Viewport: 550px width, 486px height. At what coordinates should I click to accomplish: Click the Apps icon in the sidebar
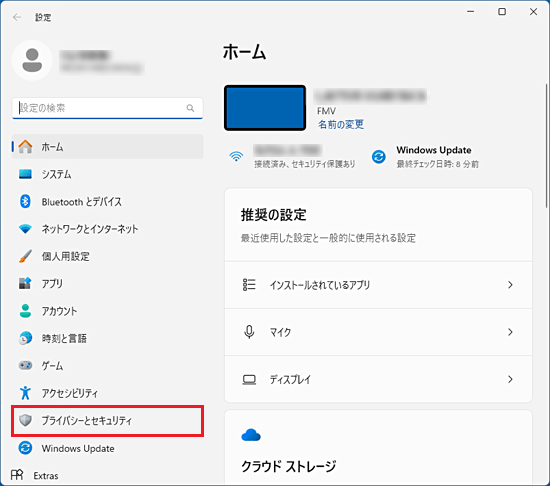(x=25, y=283)
